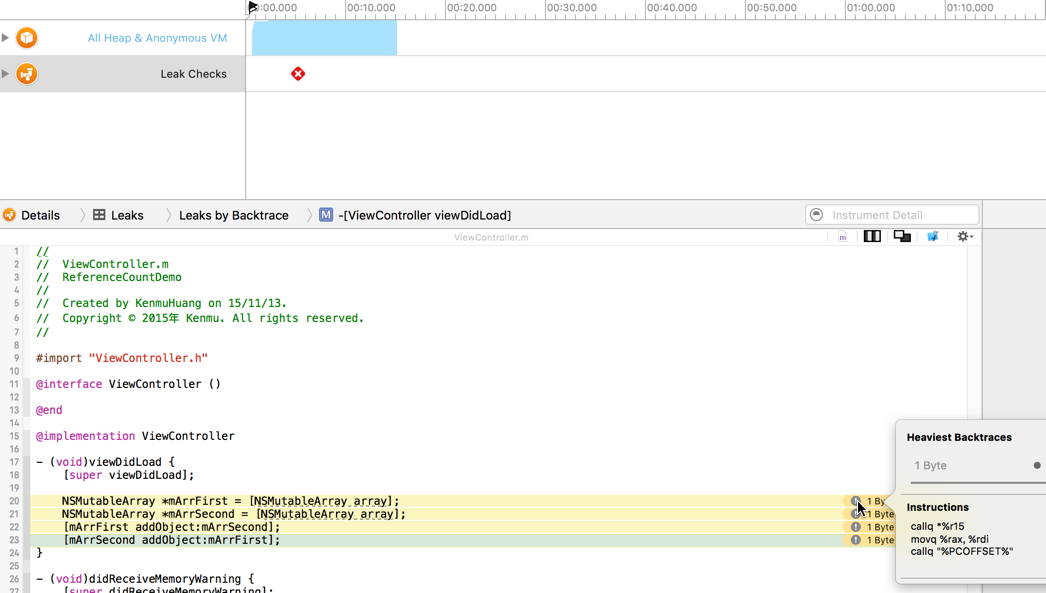Click the Leak Checks instrument icon

pyautogui.click(x=27, y=74)
